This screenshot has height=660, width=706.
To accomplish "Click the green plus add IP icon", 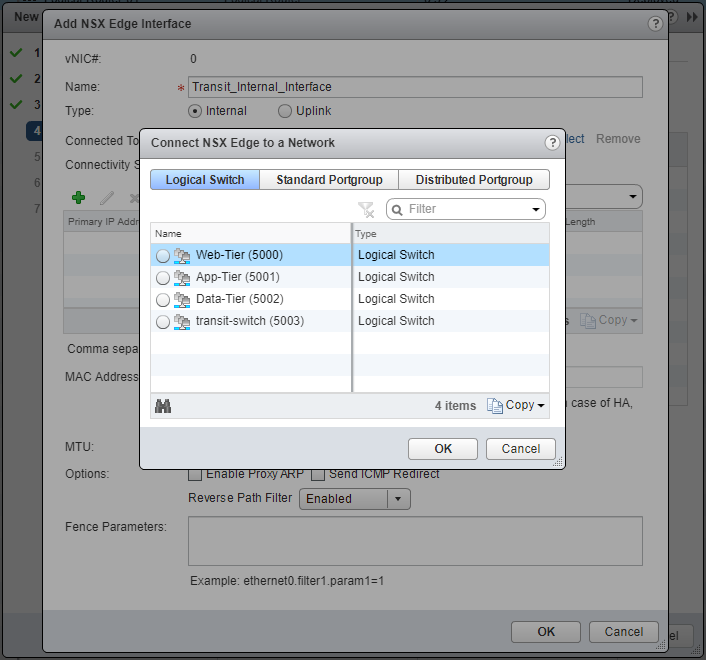I will 79,198.
